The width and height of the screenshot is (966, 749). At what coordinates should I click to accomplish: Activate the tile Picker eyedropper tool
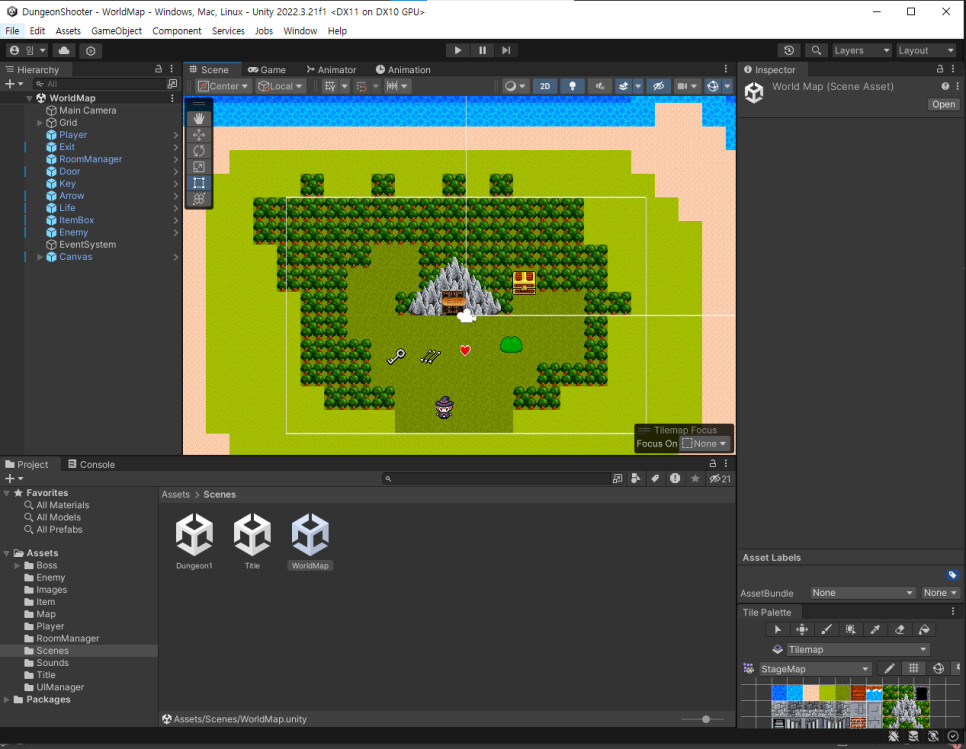point(875,630)
